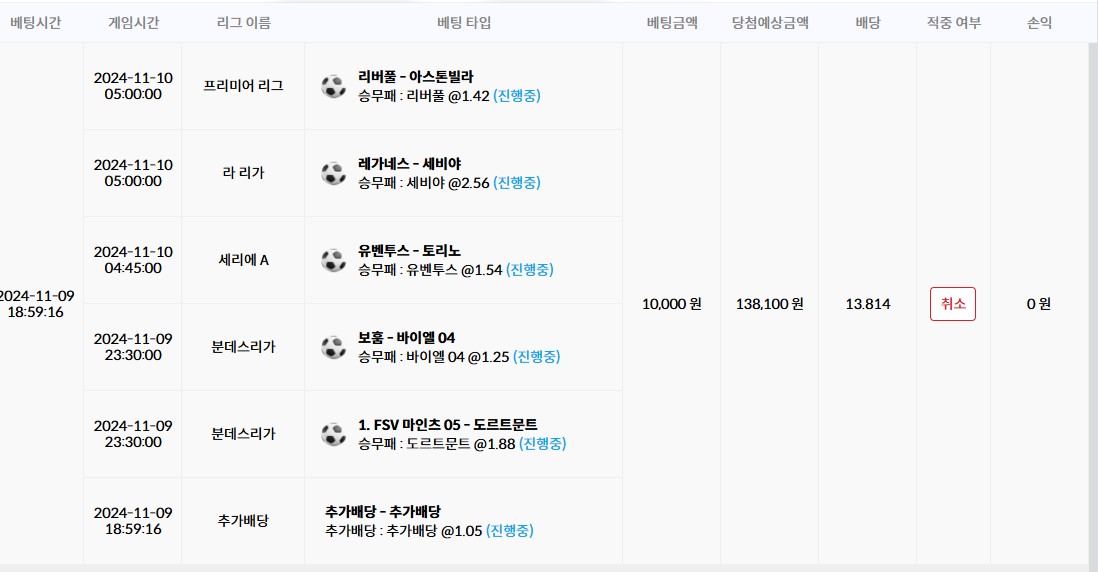Click the 베팅 타입 column header
This screenshot has height=572, width=1098.
coord(464,23)
